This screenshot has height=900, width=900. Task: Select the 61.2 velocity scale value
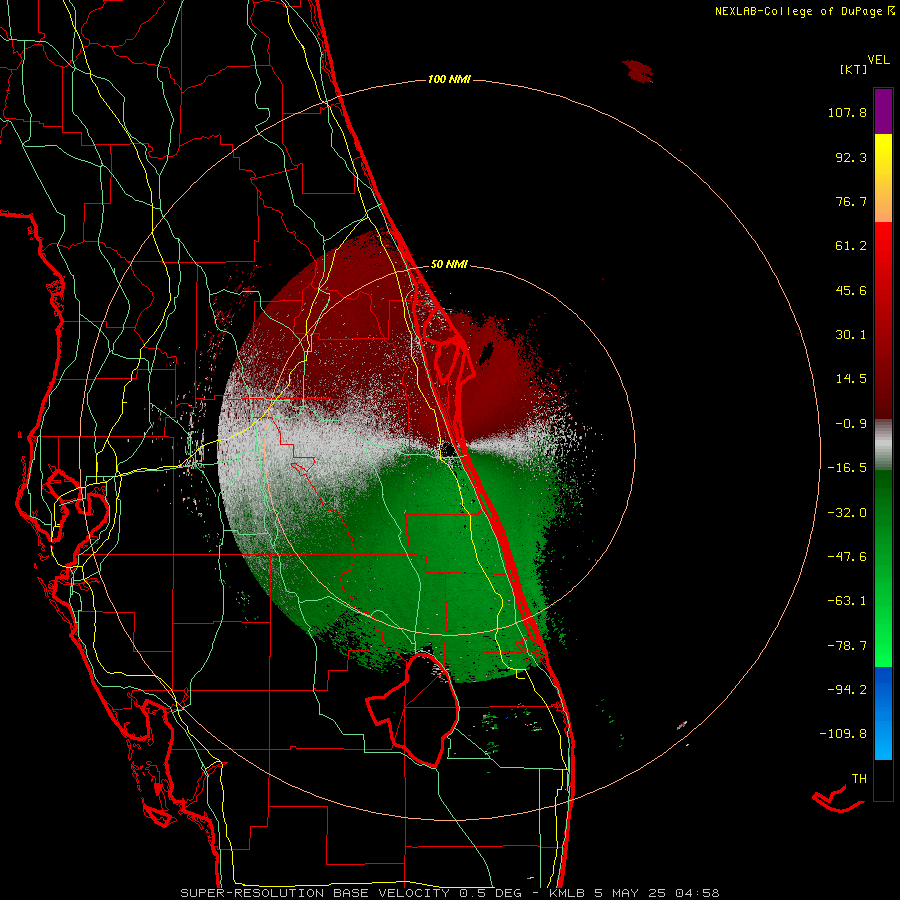click(x=851, y=246)
